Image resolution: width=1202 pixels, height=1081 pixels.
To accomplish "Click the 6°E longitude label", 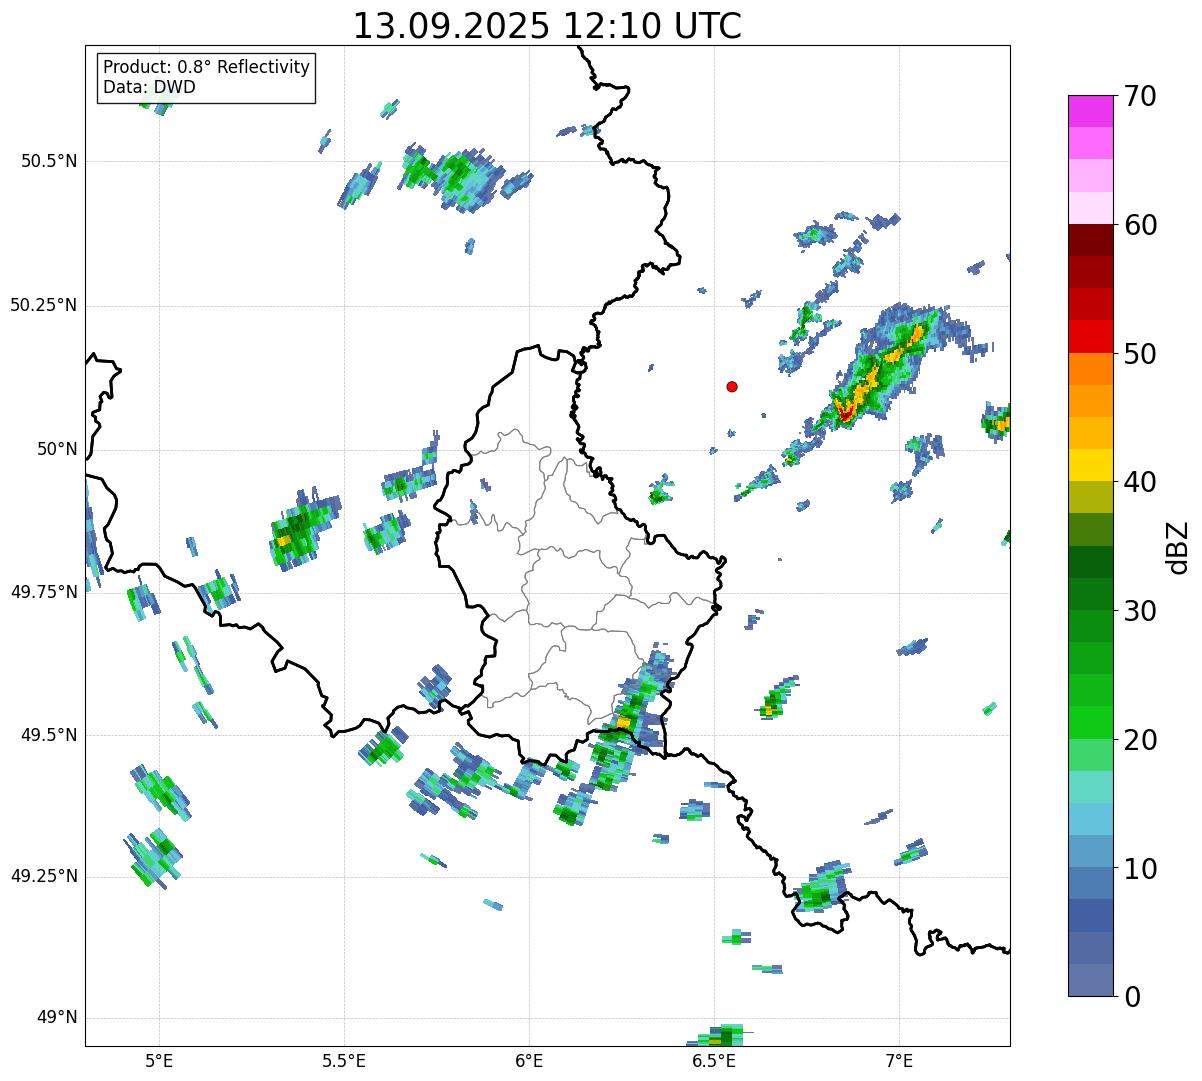I will [x=529, y=1060].
